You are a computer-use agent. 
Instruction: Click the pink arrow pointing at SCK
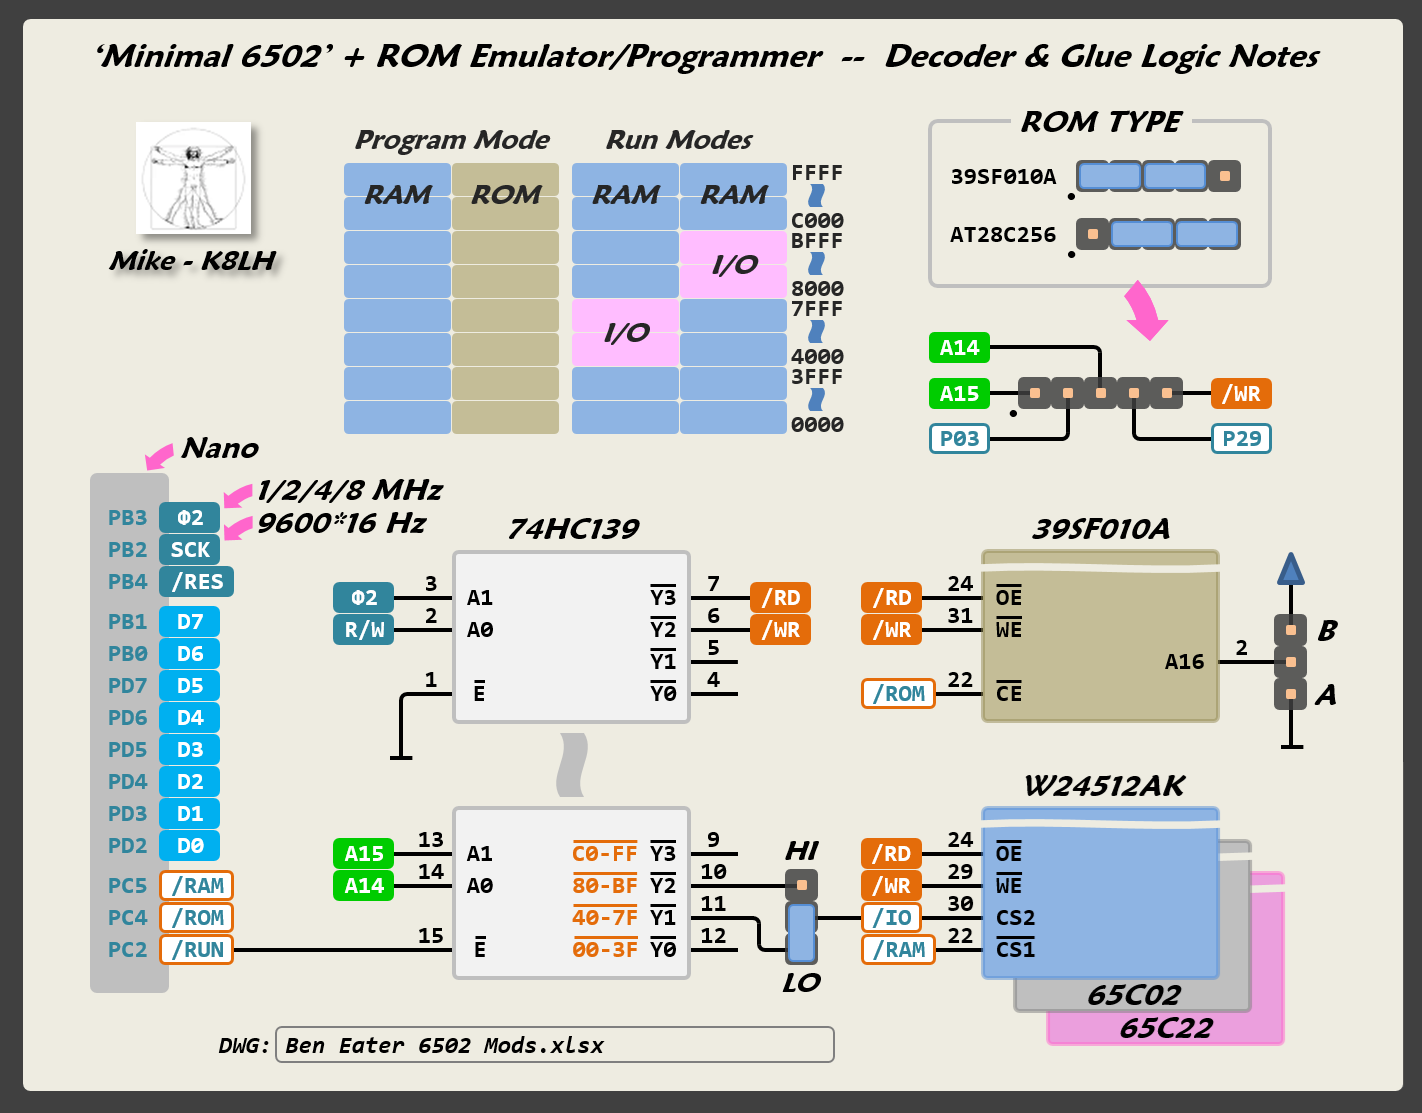237,529
